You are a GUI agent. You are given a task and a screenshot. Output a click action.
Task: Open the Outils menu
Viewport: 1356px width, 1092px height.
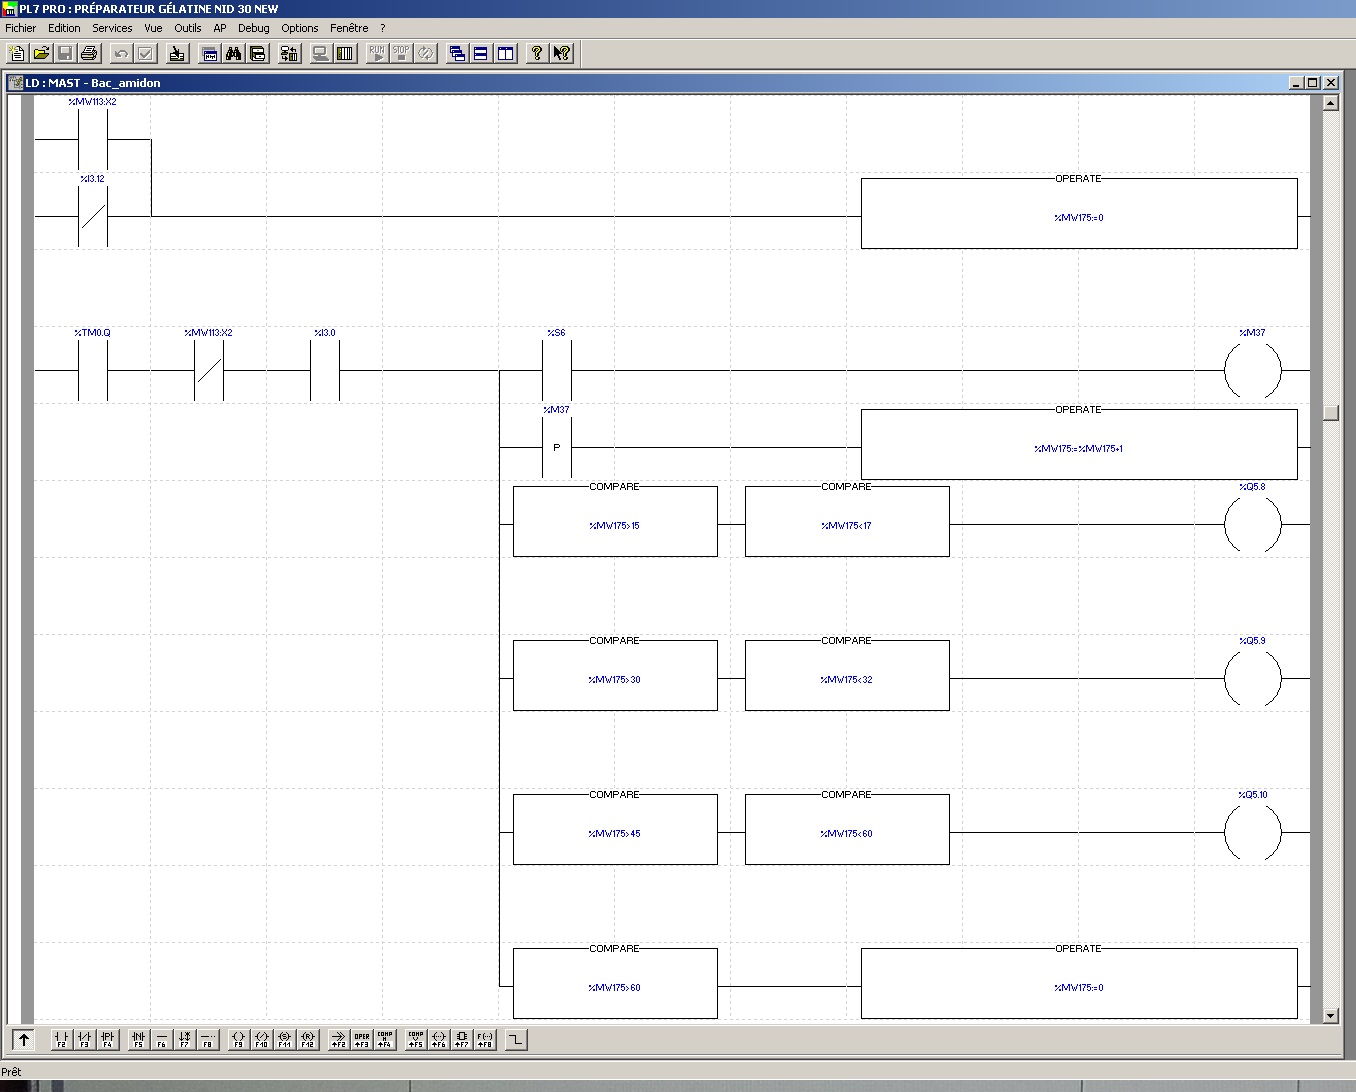click(187, 28)
